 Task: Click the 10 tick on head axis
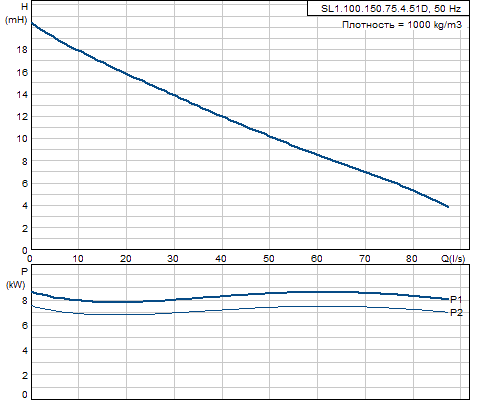[22, 139]
